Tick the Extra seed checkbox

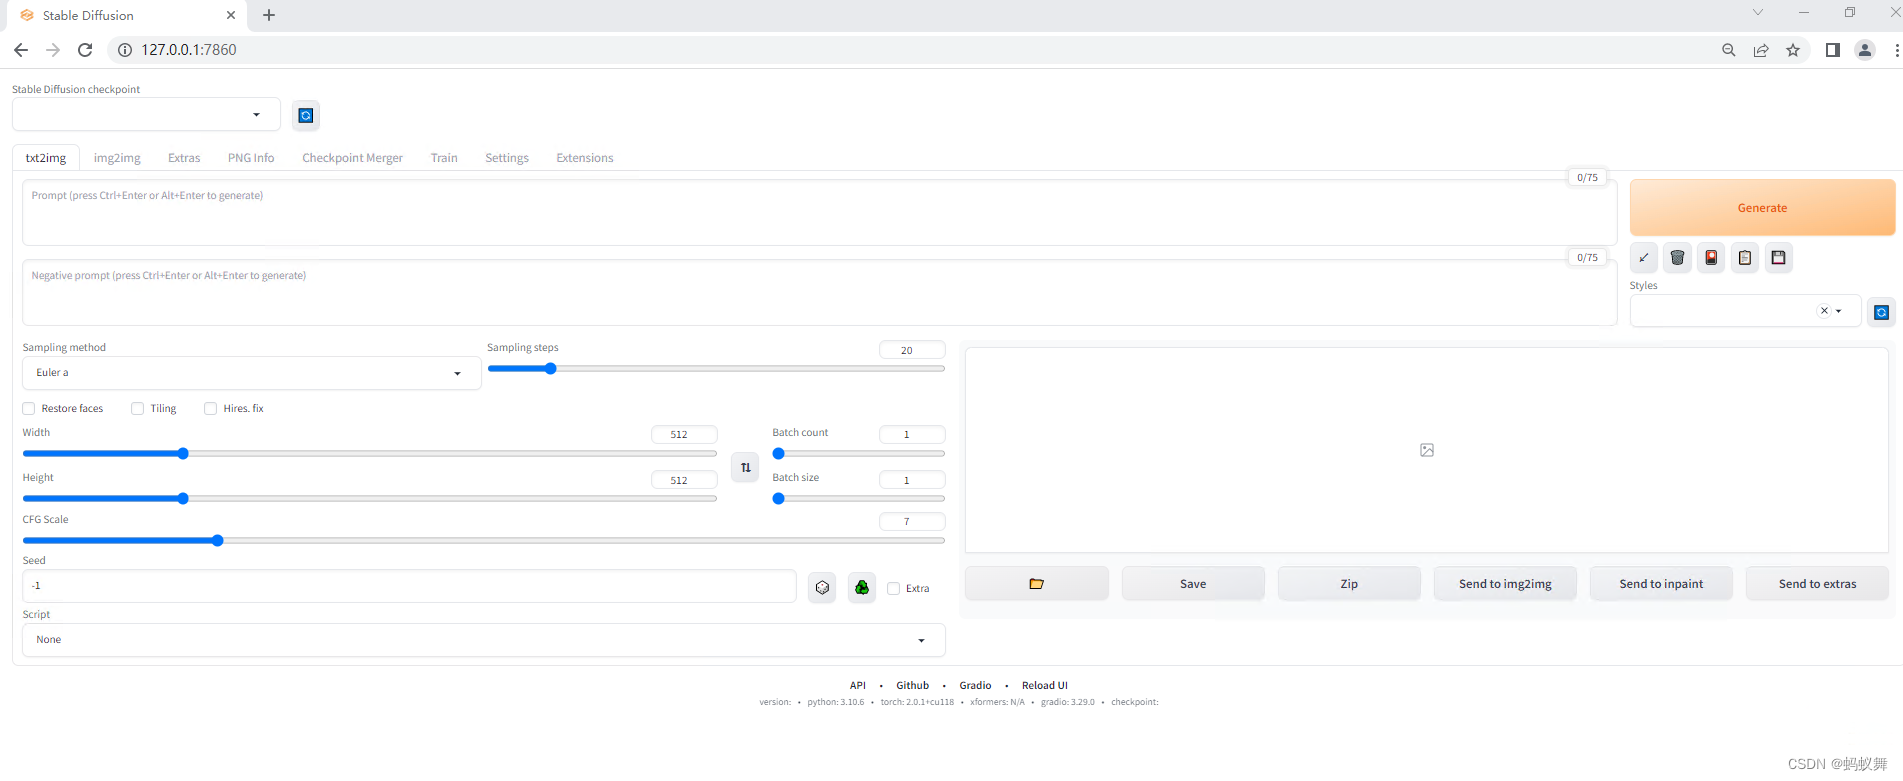(x=894, y=588)
